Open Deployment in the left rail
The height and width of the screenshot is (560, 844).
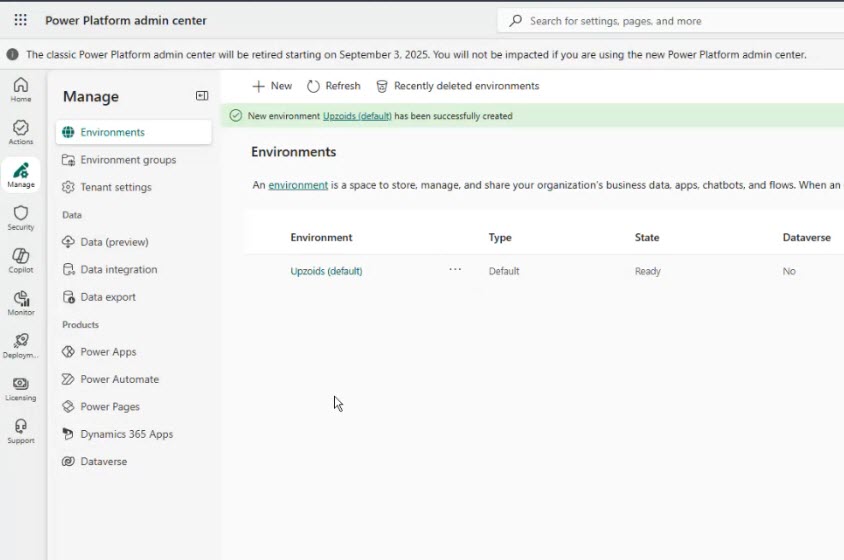point(21,346)
